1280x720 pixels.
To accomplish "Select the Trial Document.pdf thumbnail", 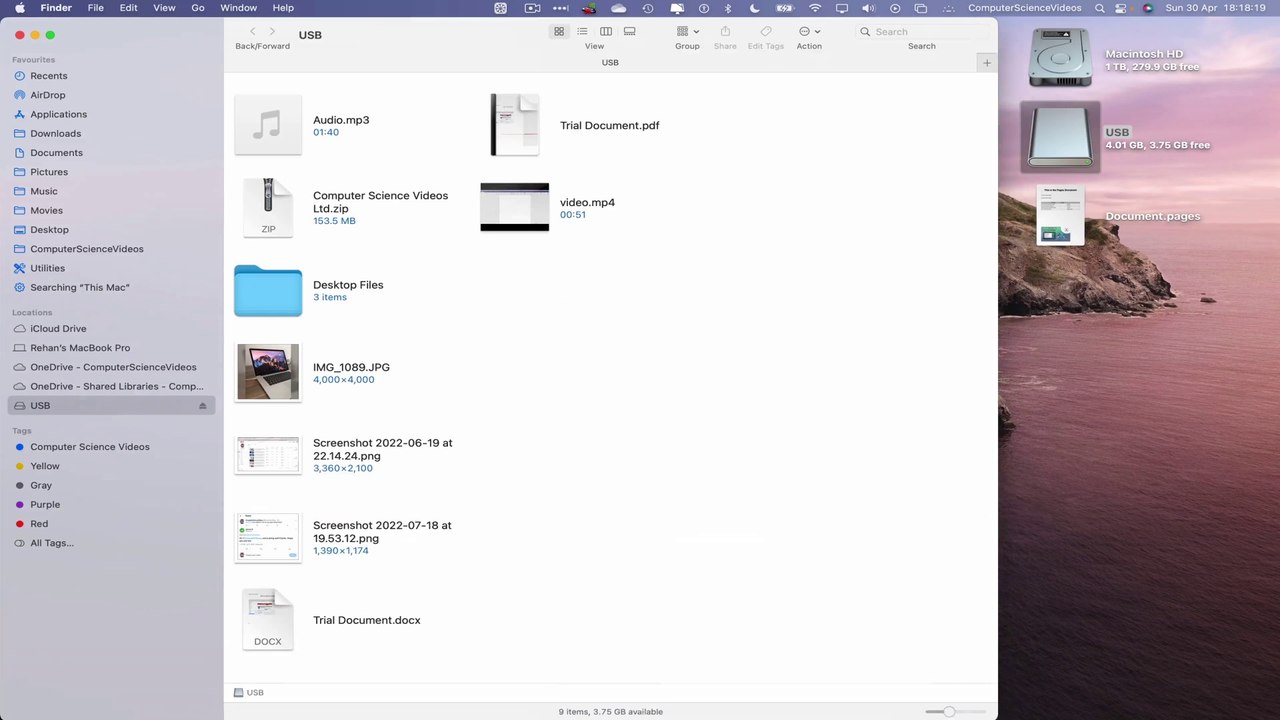I will (515, 125).
